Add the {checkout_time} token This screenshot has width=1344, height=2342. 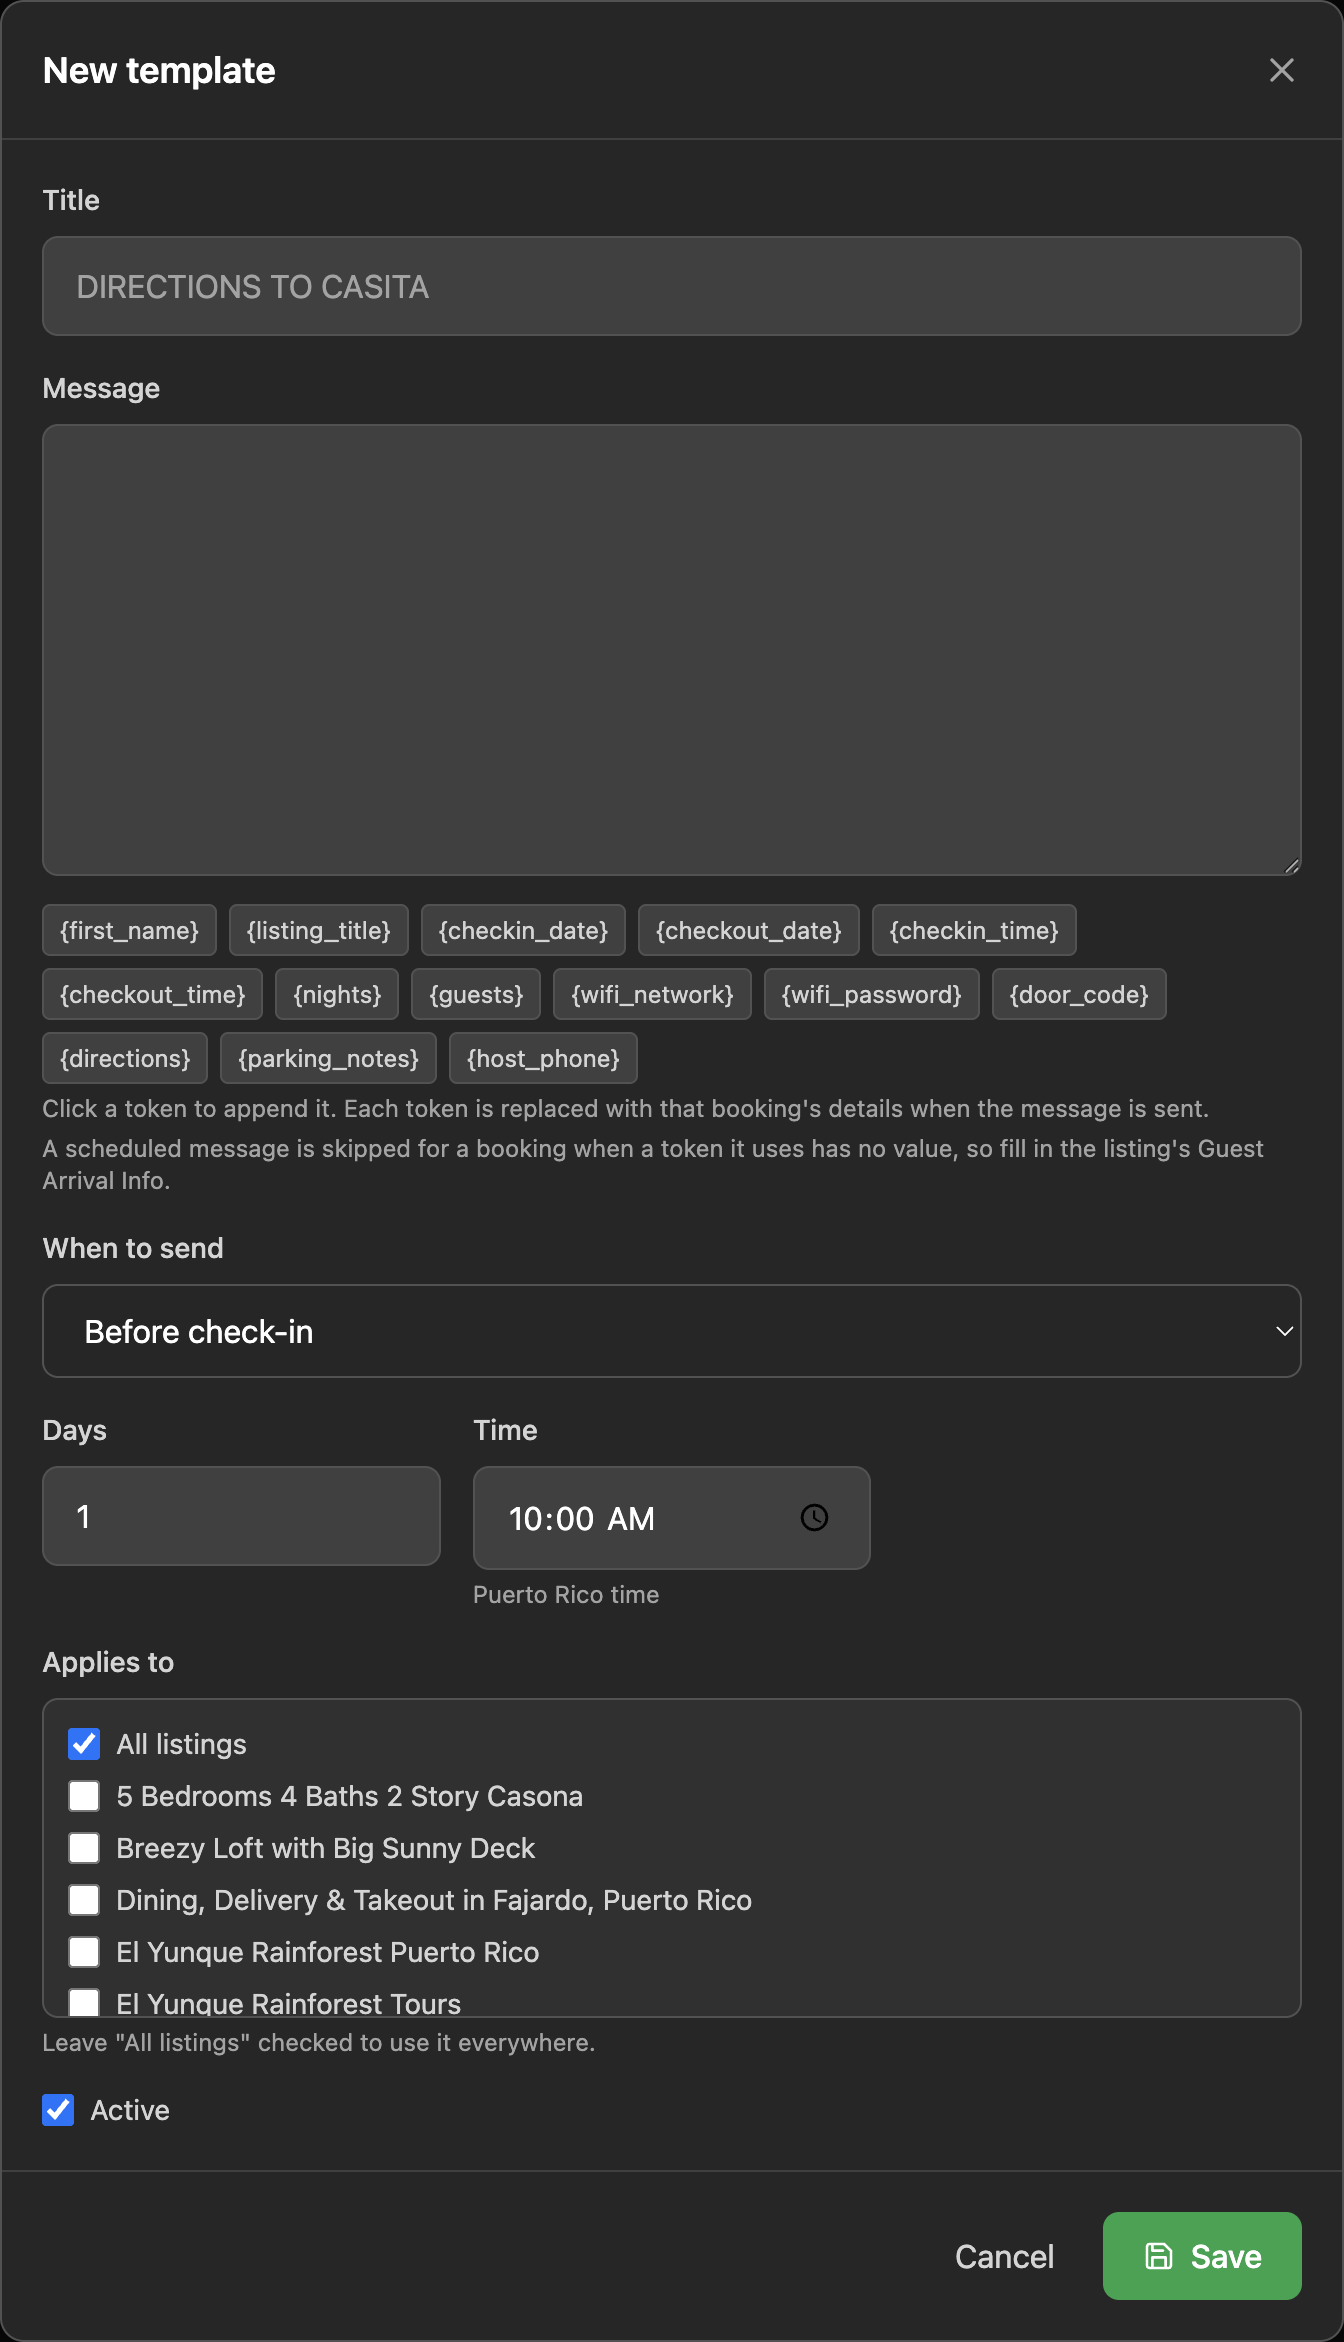[x=153, y=995]
